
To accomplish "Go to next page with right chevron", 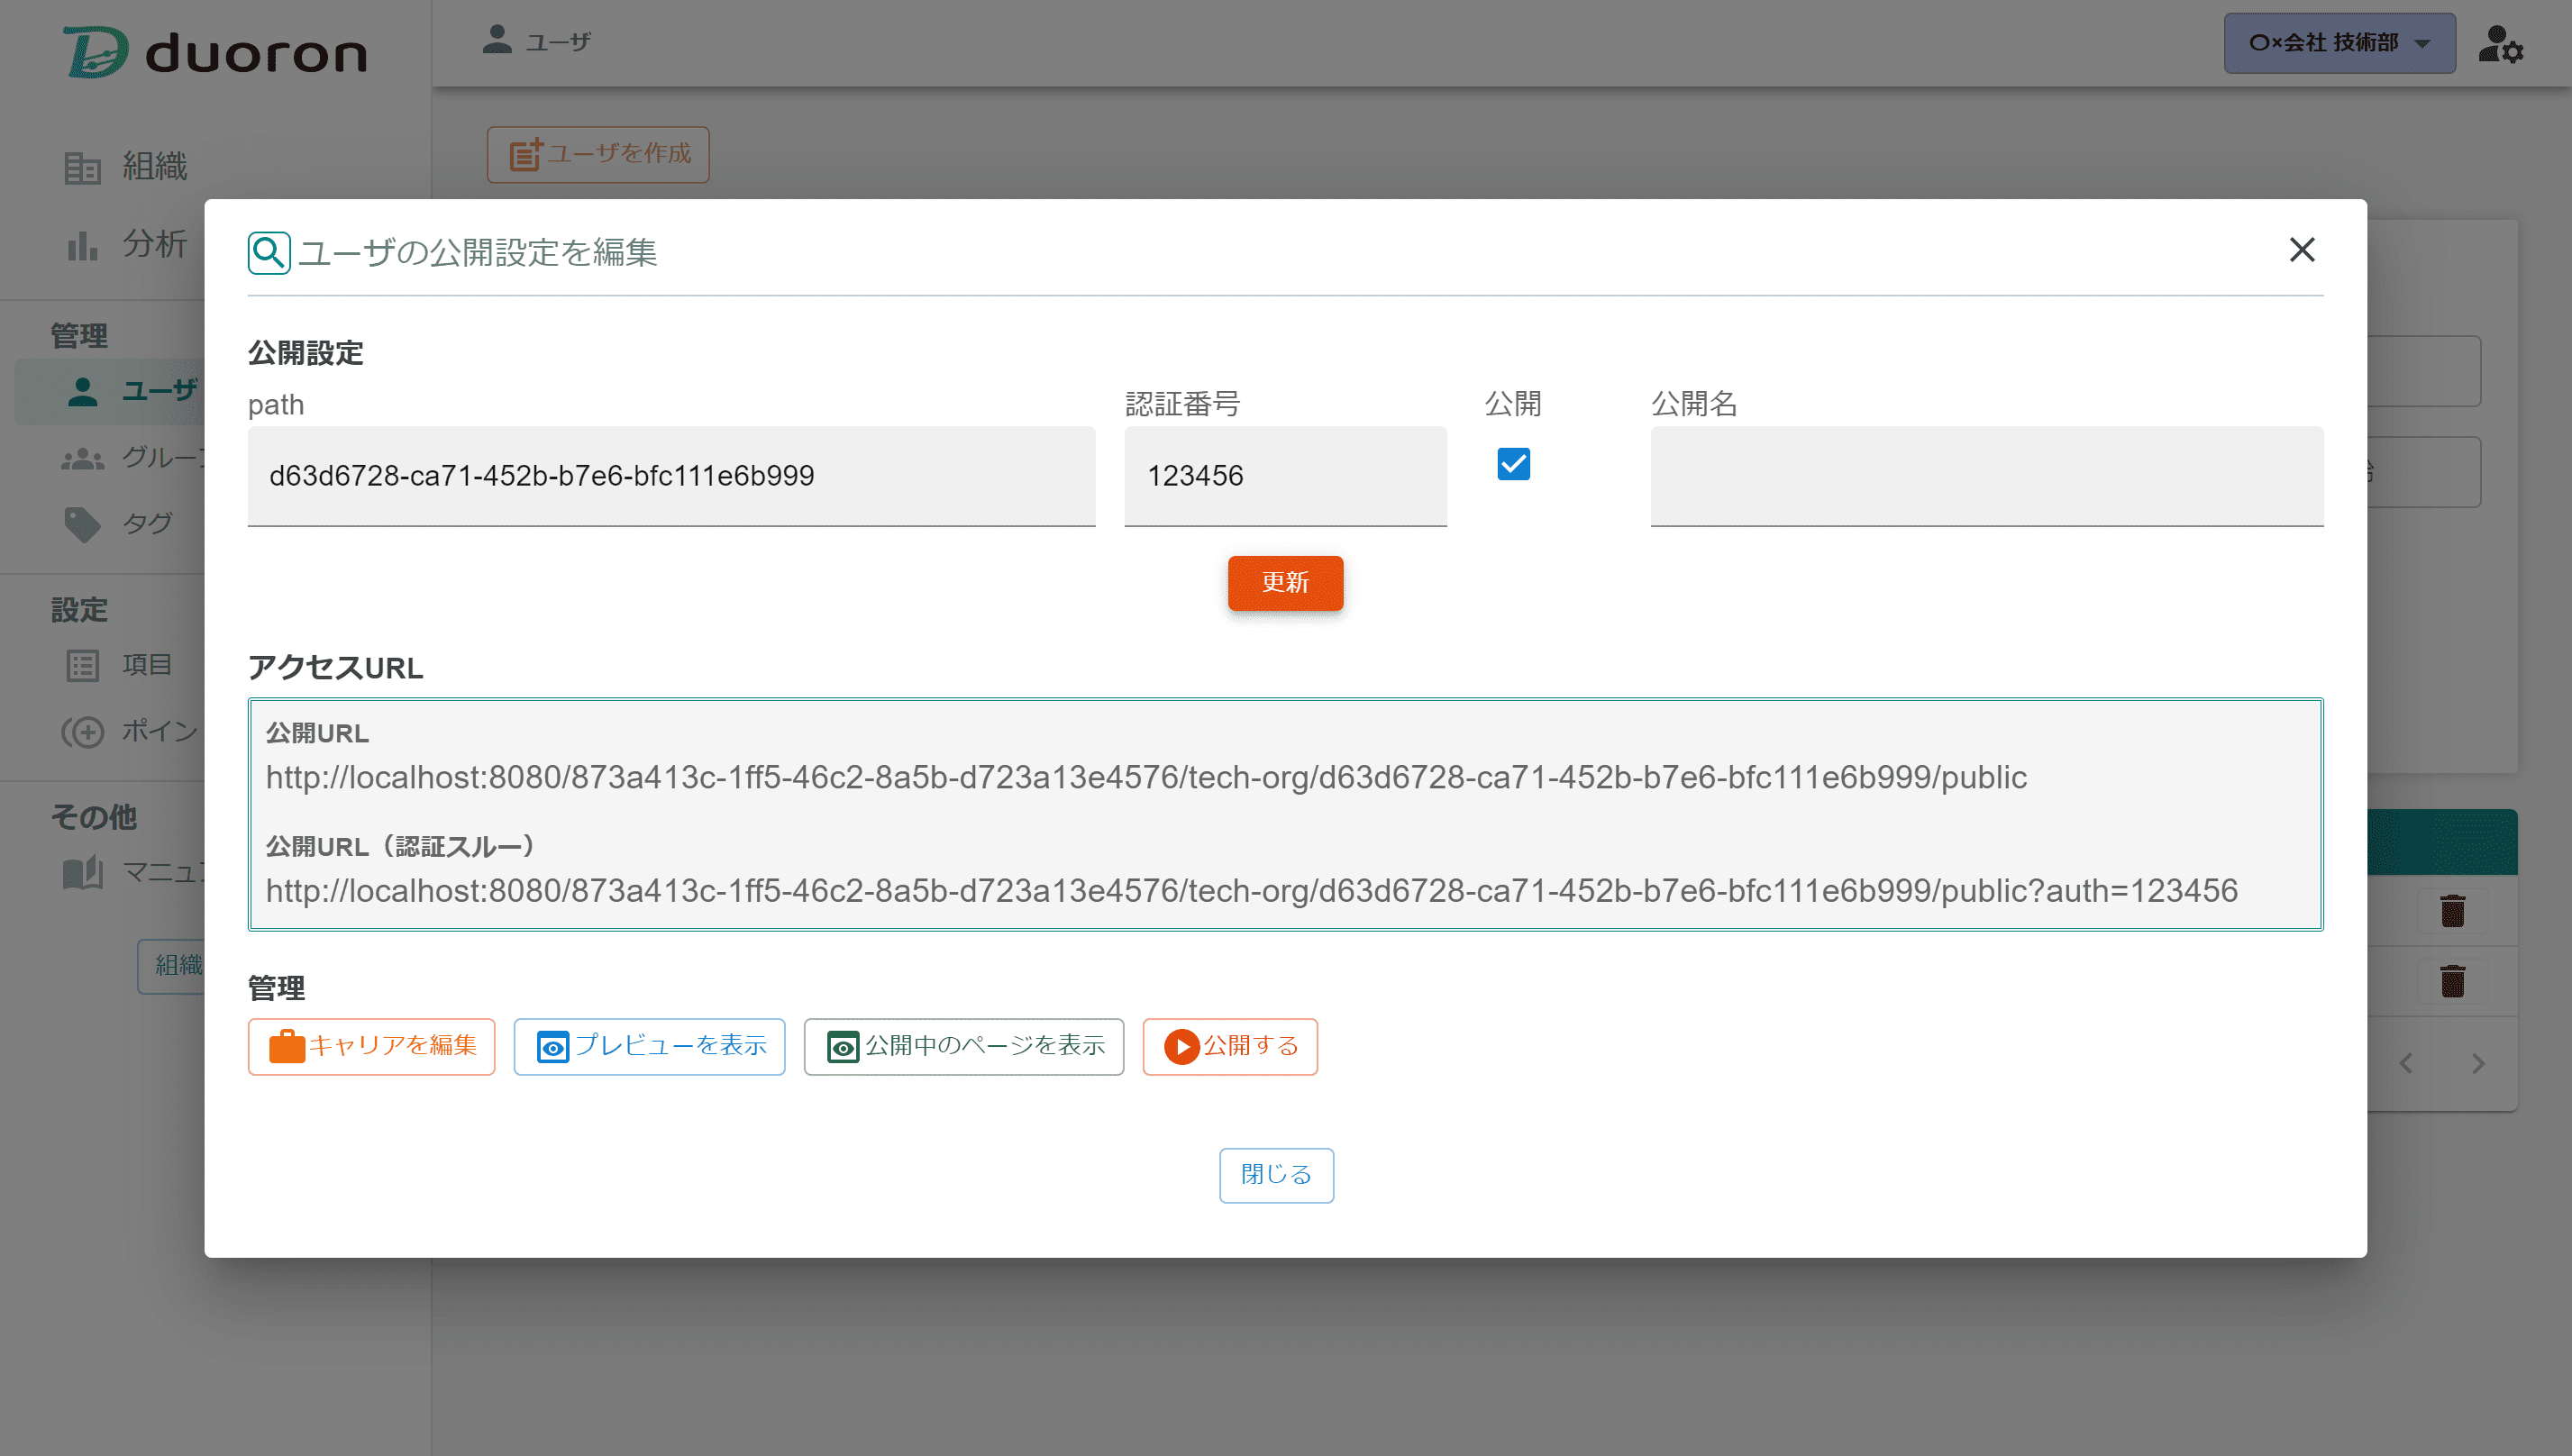I will [2478, 1063].
